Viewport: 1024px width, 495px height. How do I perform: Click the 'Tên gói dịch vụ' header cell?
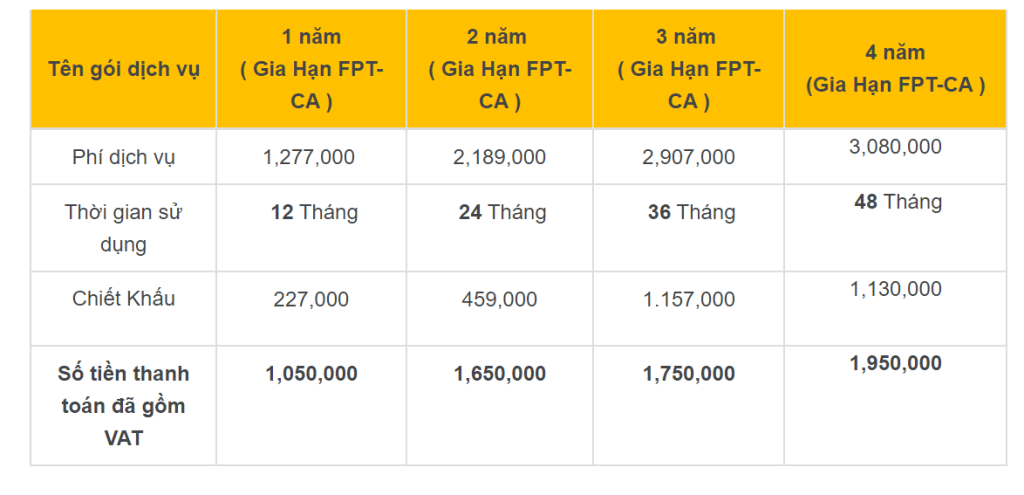123,69
